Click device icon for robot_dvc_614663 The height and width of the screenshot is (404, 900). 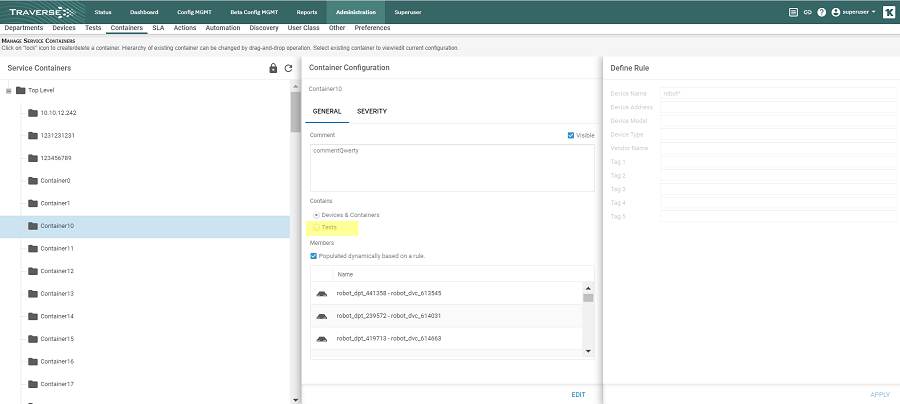321,339
